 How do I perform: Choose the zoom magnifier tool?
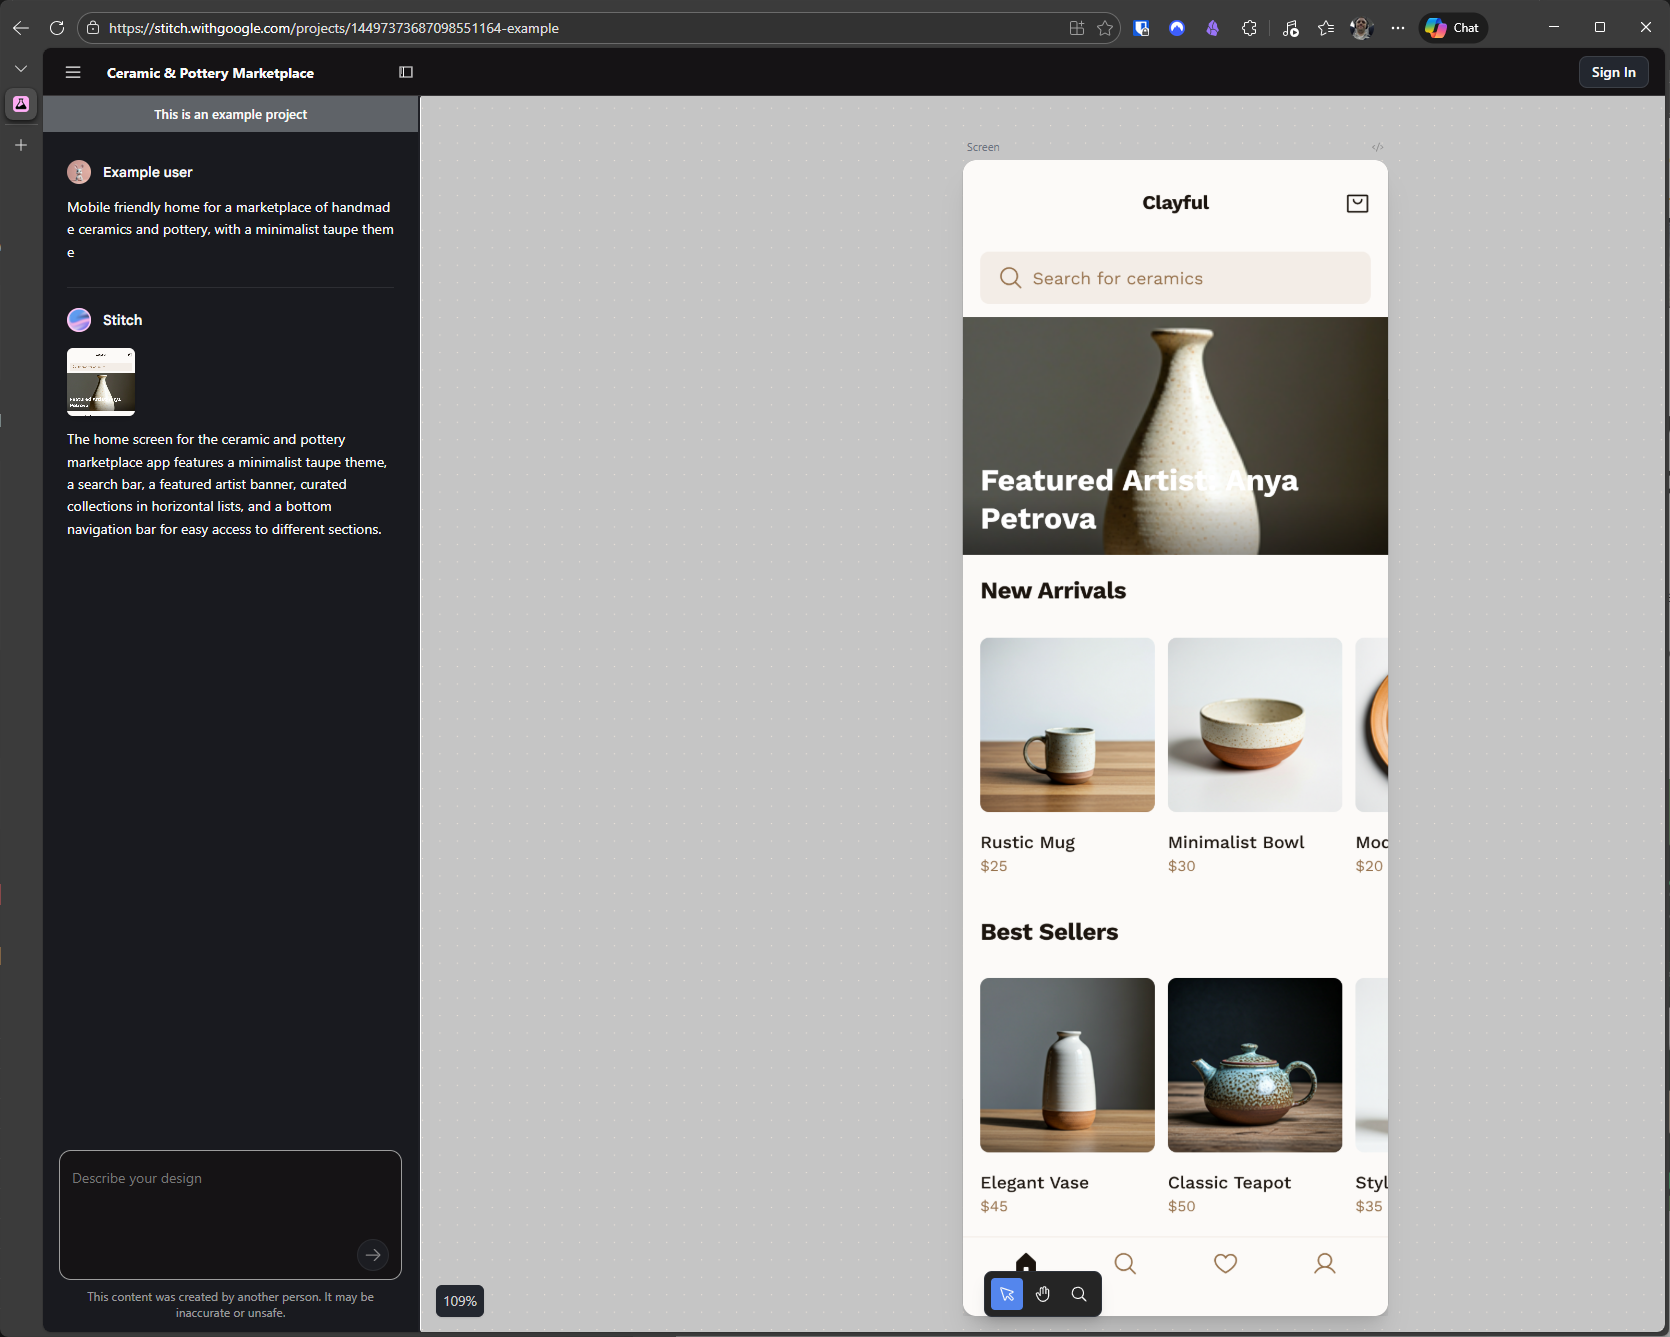[1079, 1294]
